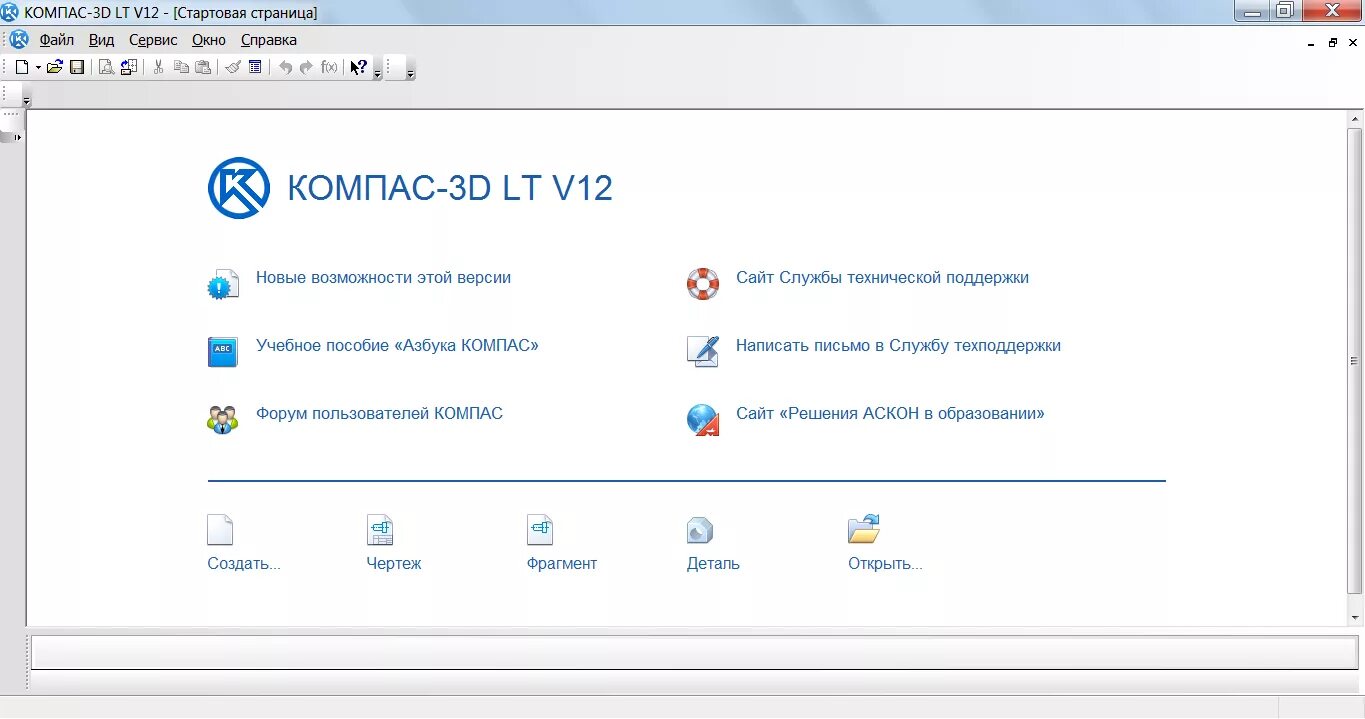
Task: Click the Создать blank page icon
Action: (x=220, y=530)
